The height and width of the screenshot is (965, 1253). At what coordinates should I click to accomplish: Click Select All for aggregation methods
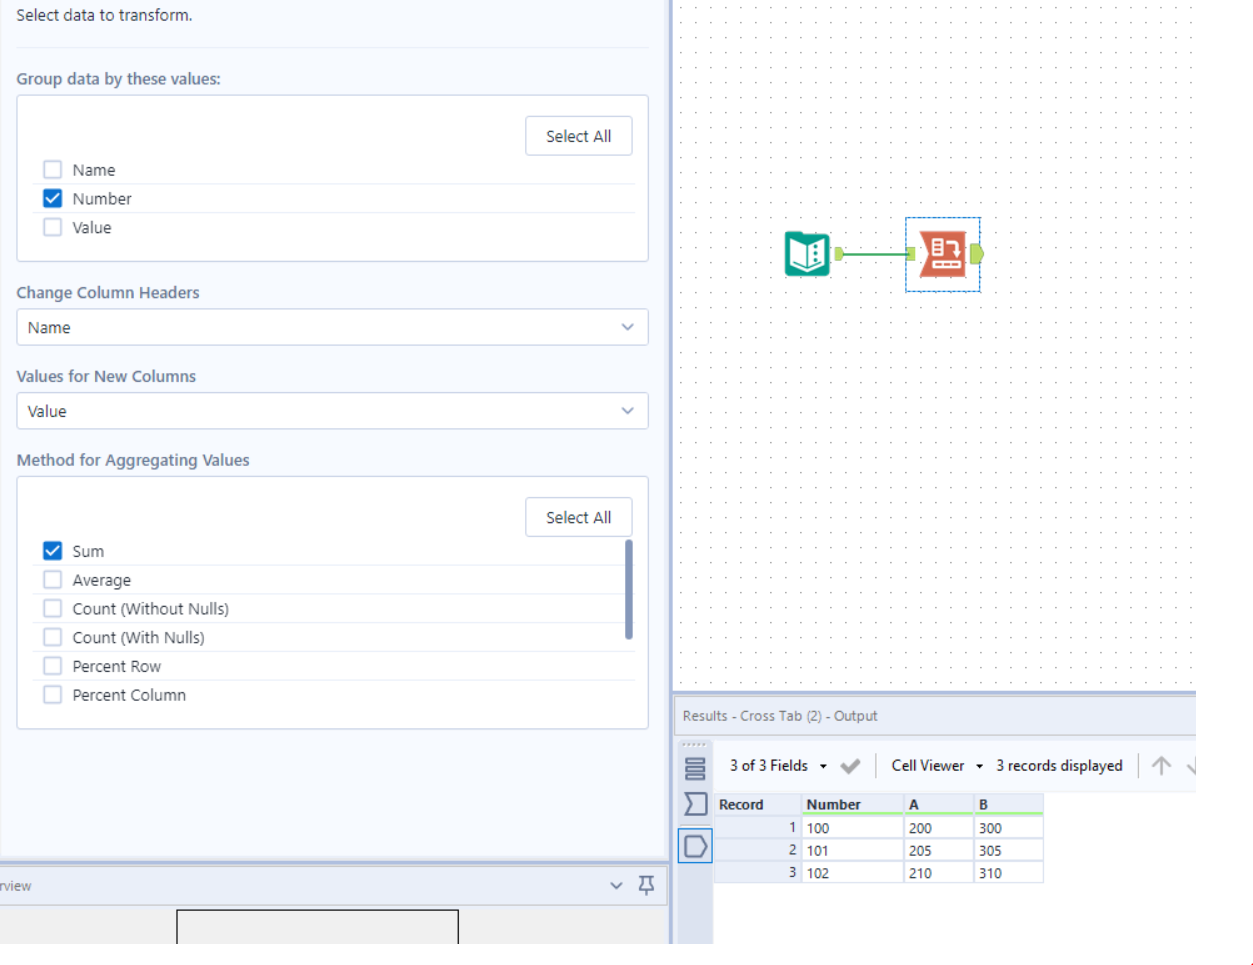pyautogui.click(x=578, y=517)
